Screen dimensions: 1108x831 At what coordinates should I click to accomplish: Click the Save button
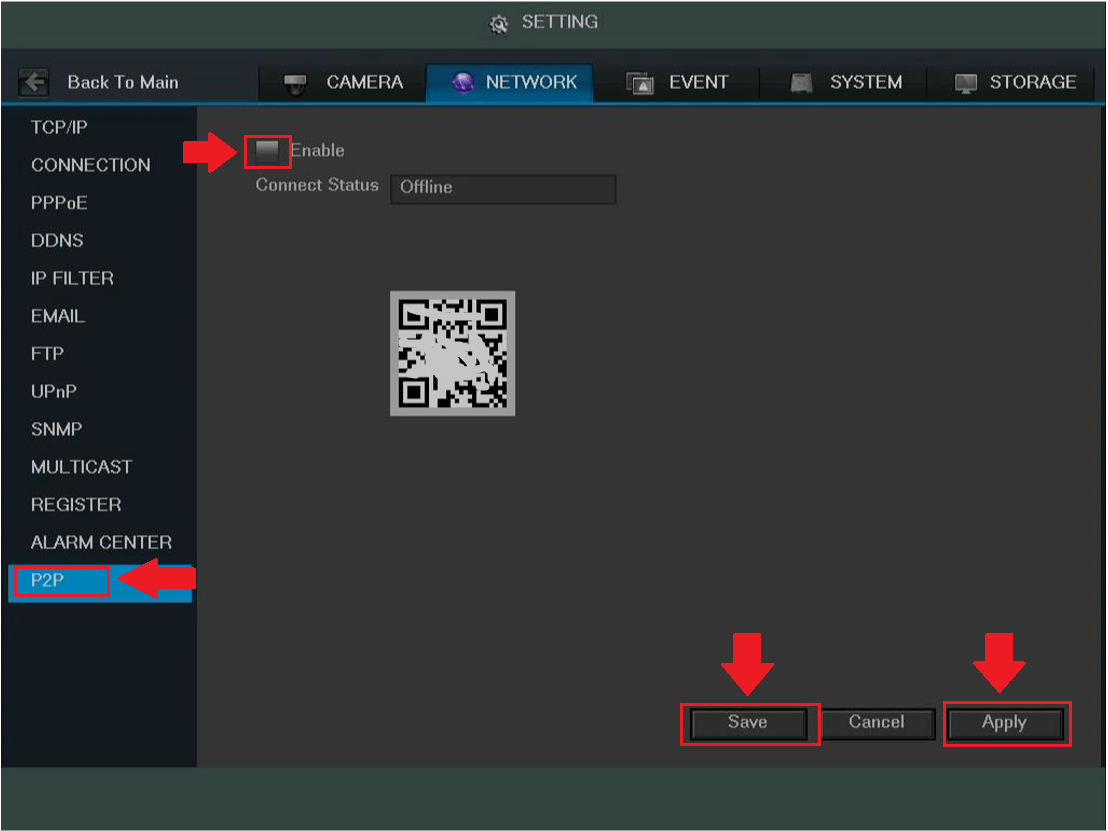(x=749, y=723)
